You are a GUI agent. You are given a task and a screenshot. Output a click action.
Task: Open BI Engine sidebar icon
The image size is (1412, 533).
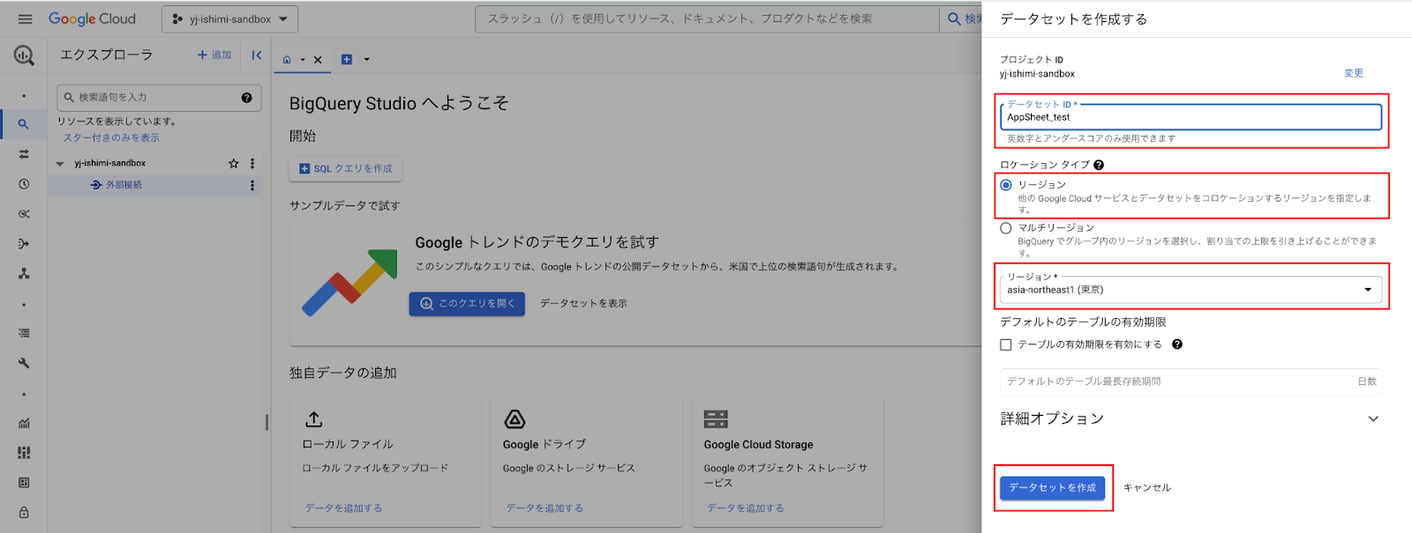pos(24,482)
